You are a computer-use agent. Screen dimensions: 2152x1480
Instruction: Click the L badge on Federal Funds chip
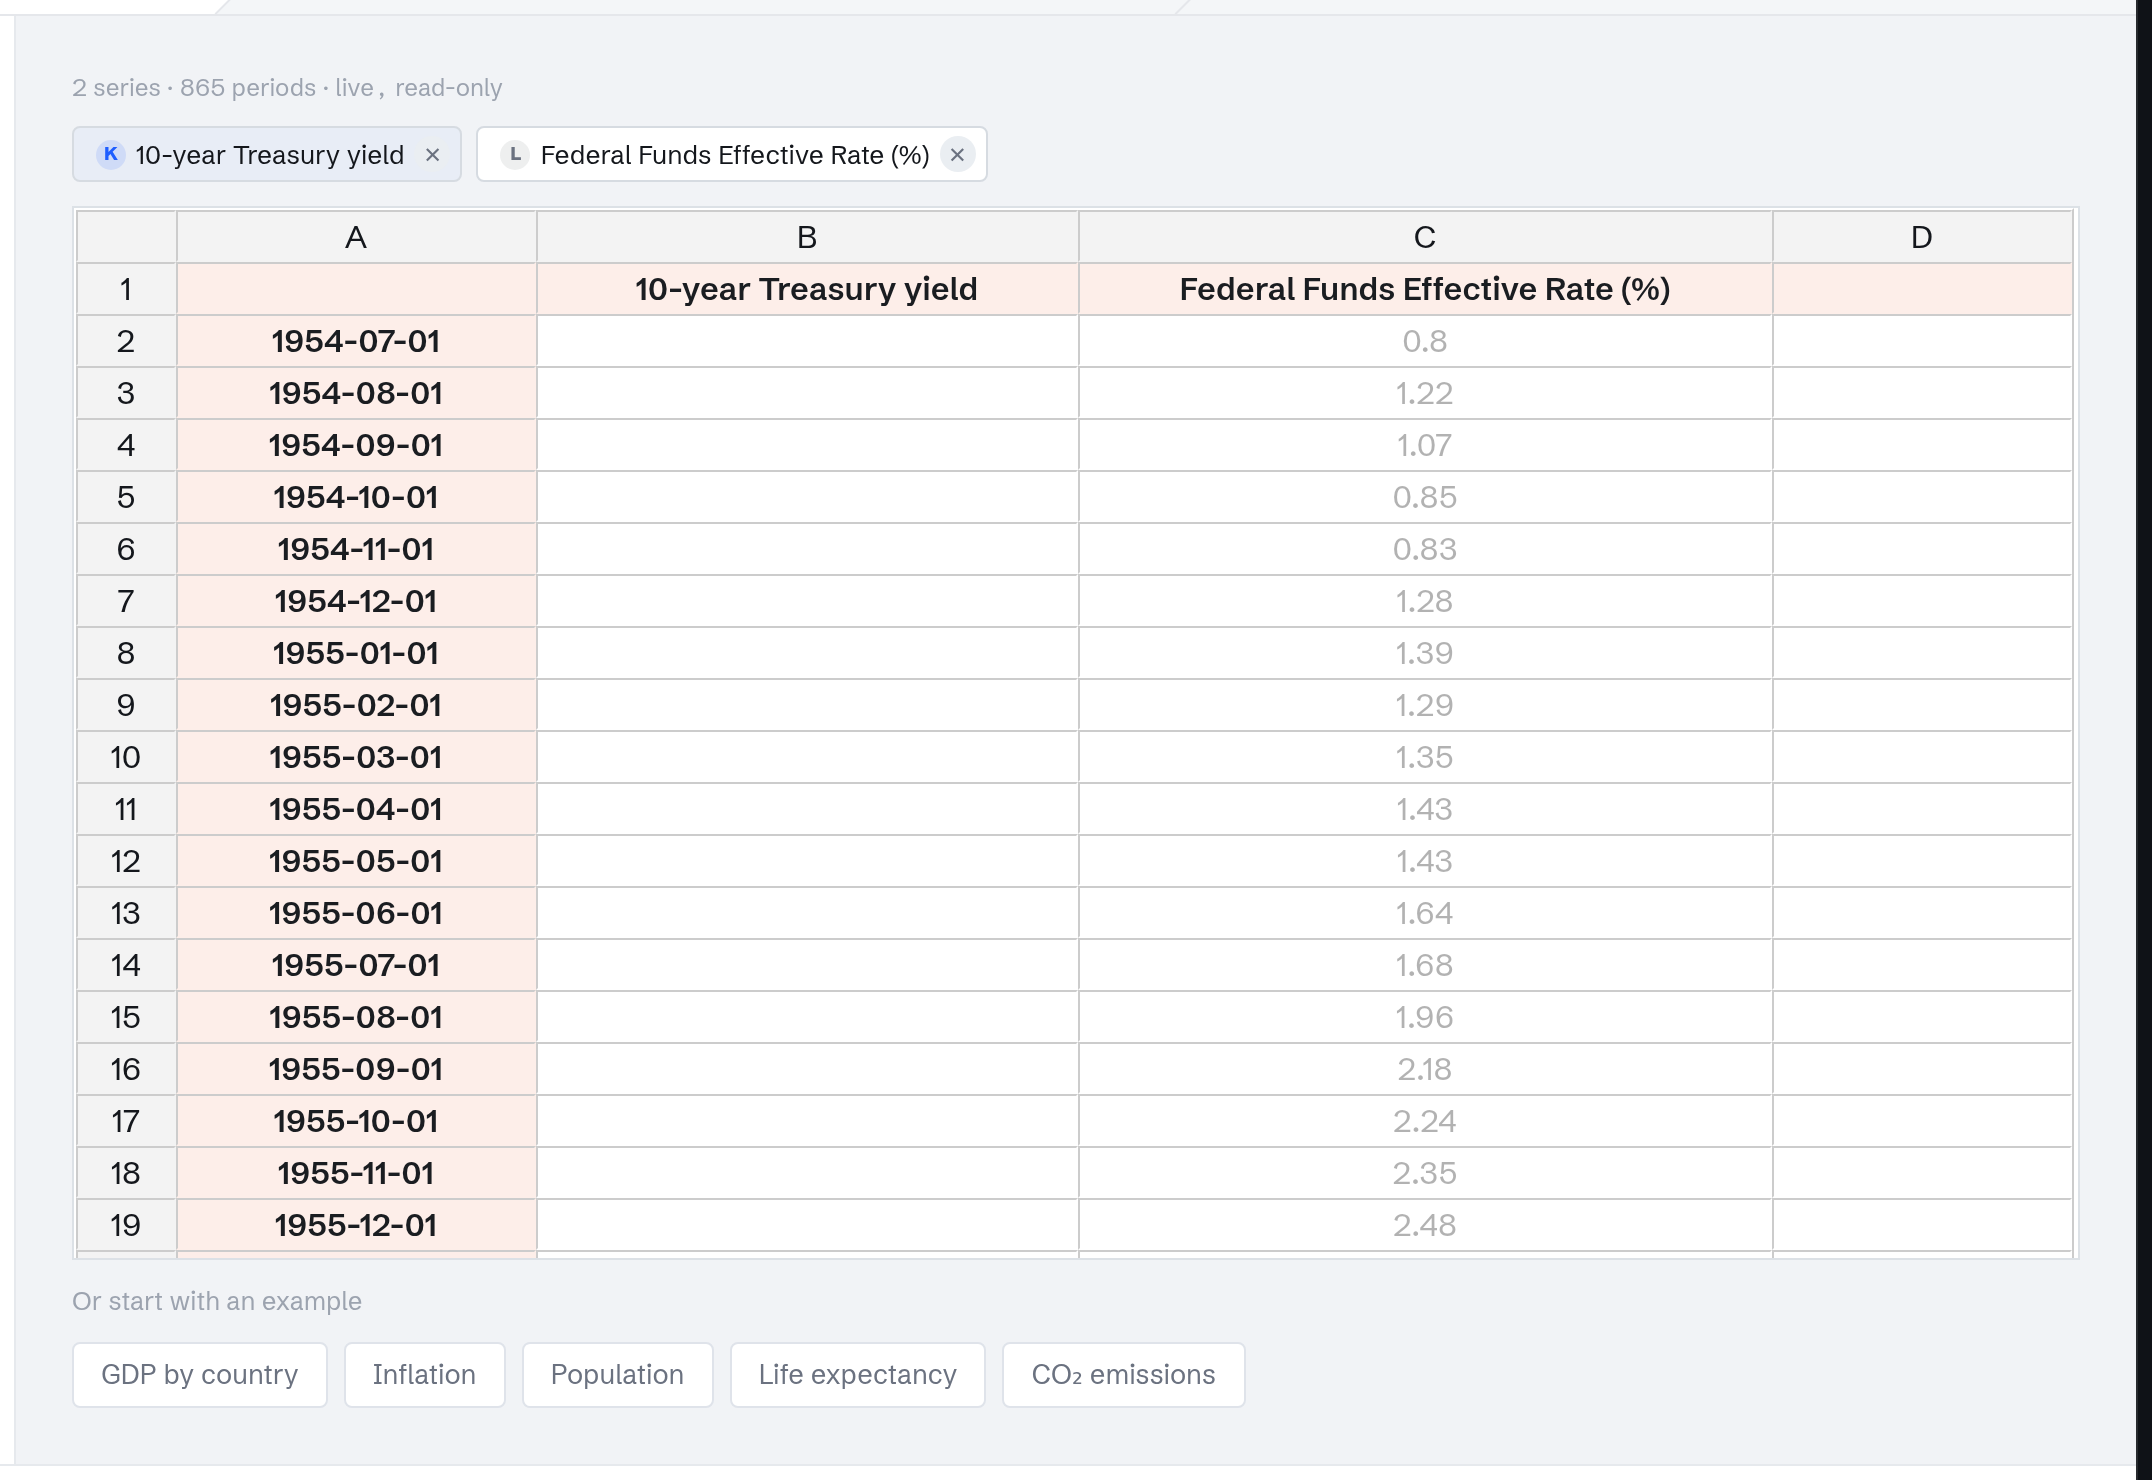(515, 154)
